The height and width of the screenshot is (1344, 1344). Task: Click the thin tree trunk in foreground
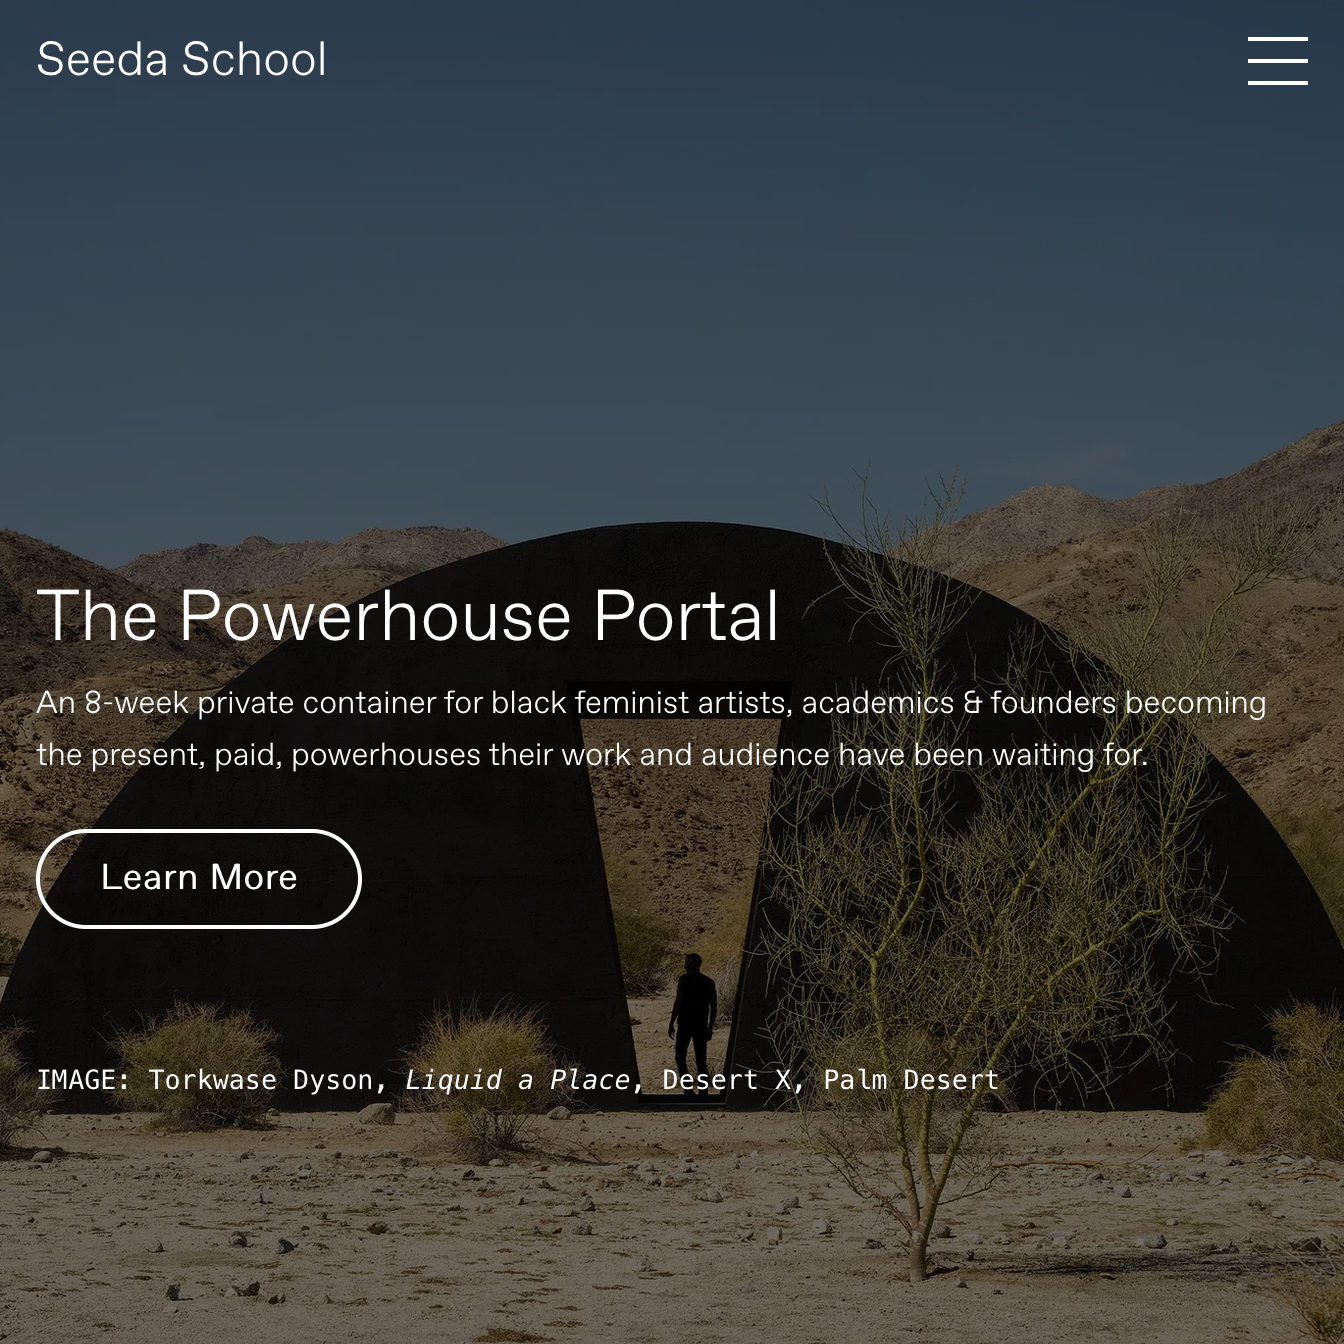coord(916,1200)
